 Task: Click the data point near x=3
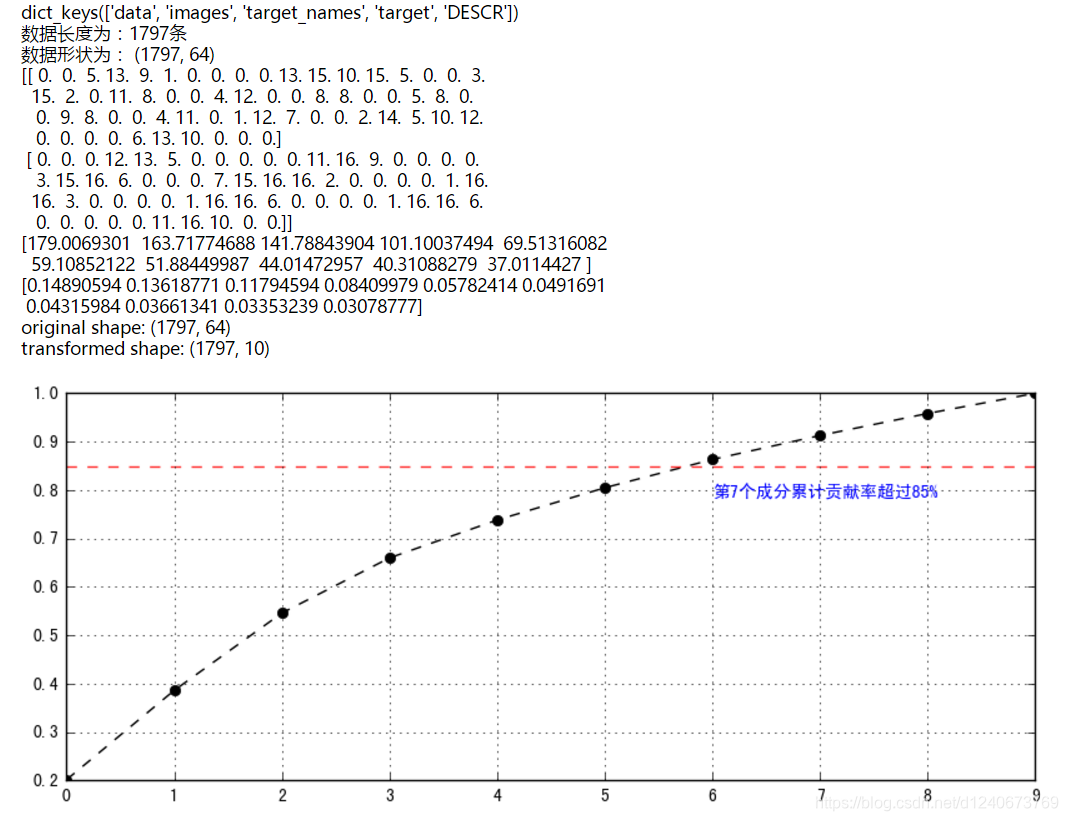point(390,558)
